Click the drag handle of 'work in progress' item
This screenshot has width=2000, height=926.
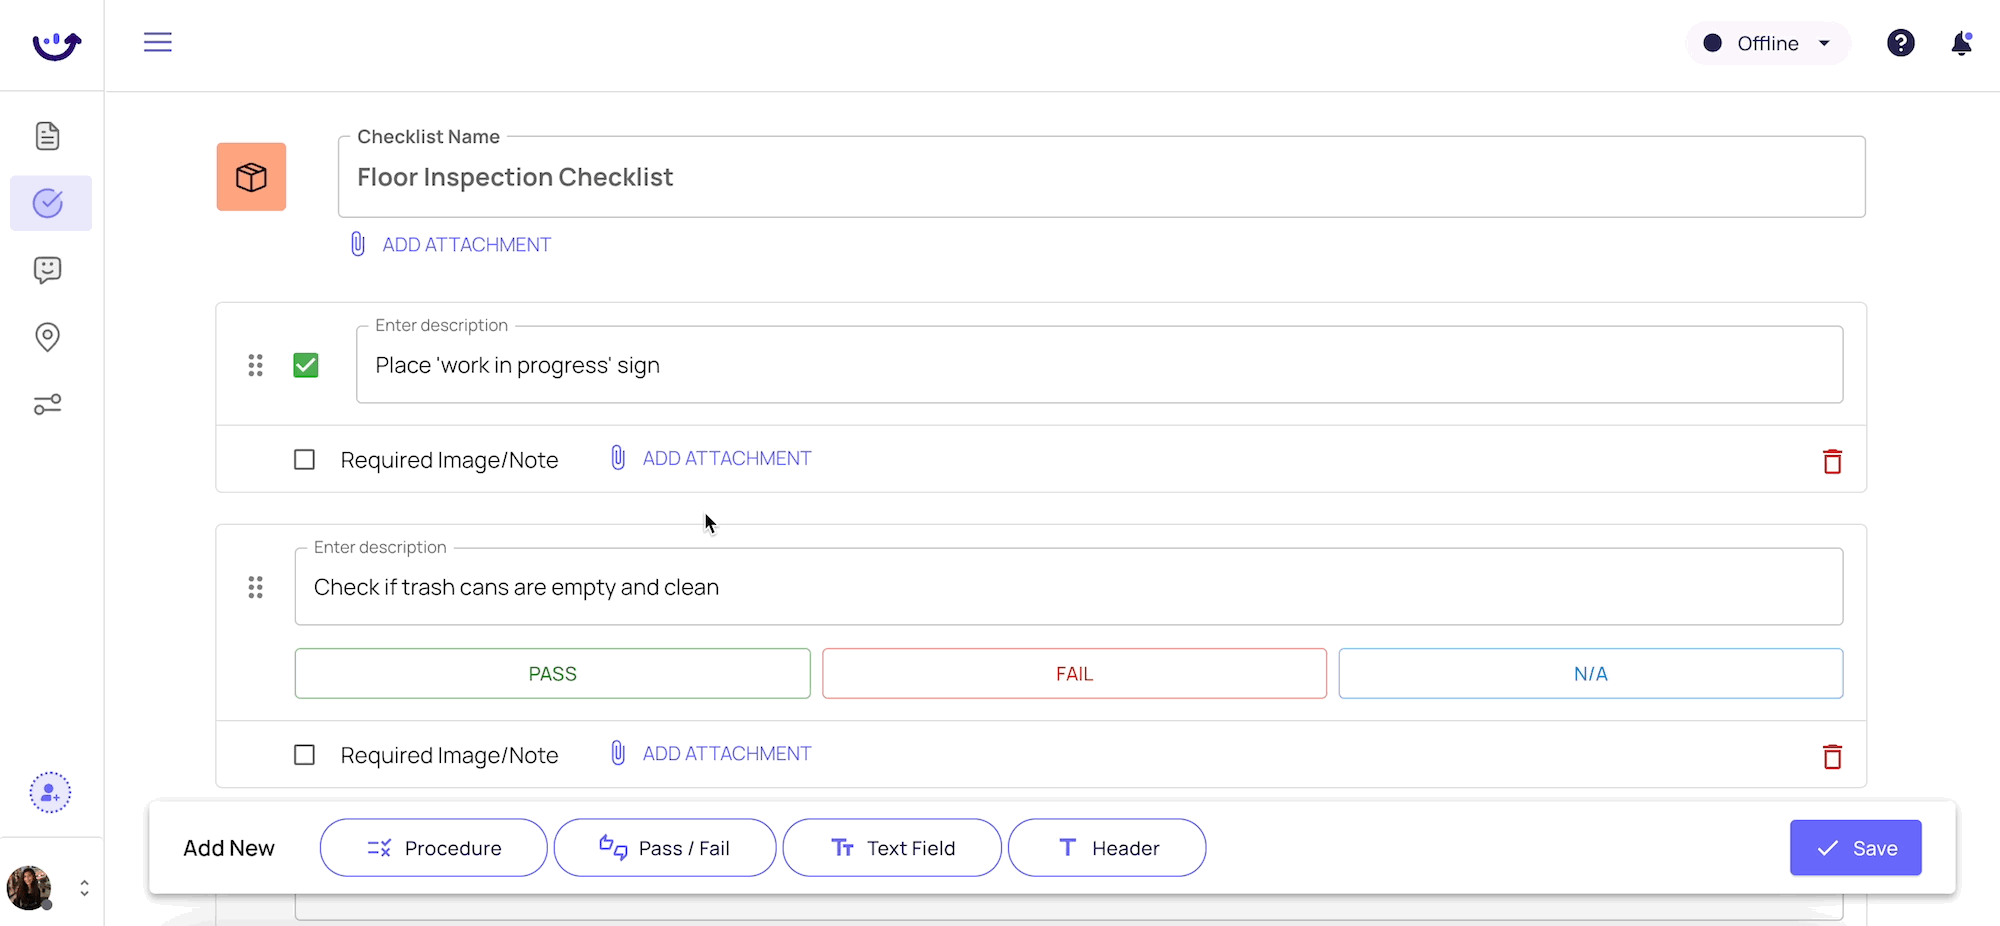point(256,365)
